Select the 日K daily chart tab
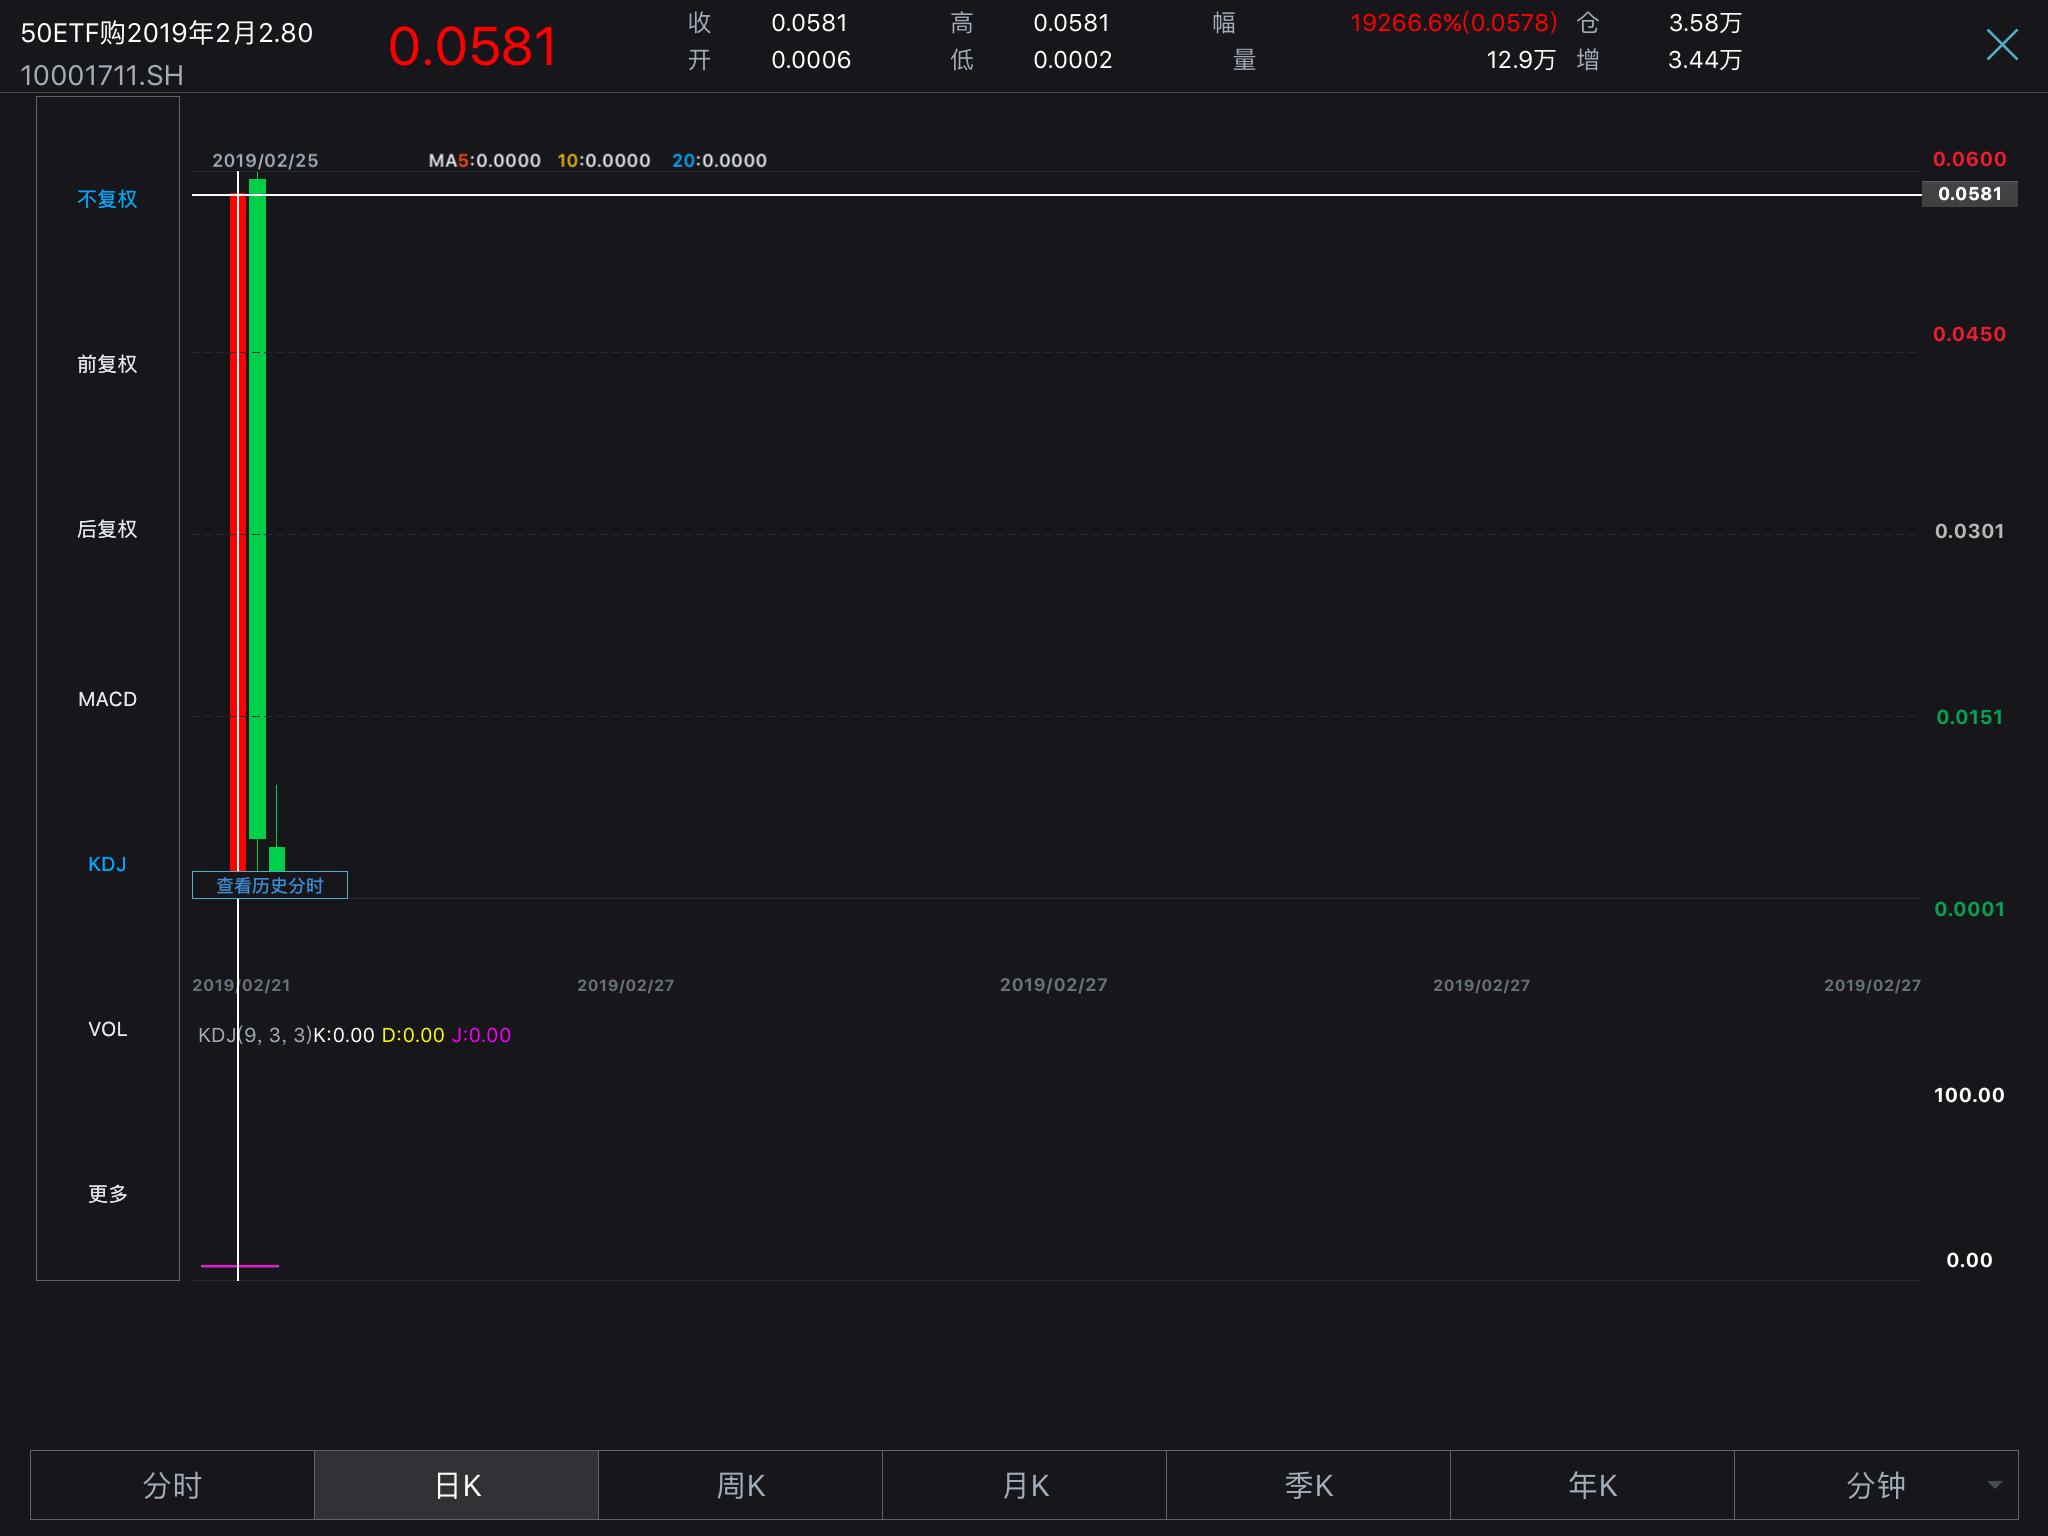 pos(457,1485)
